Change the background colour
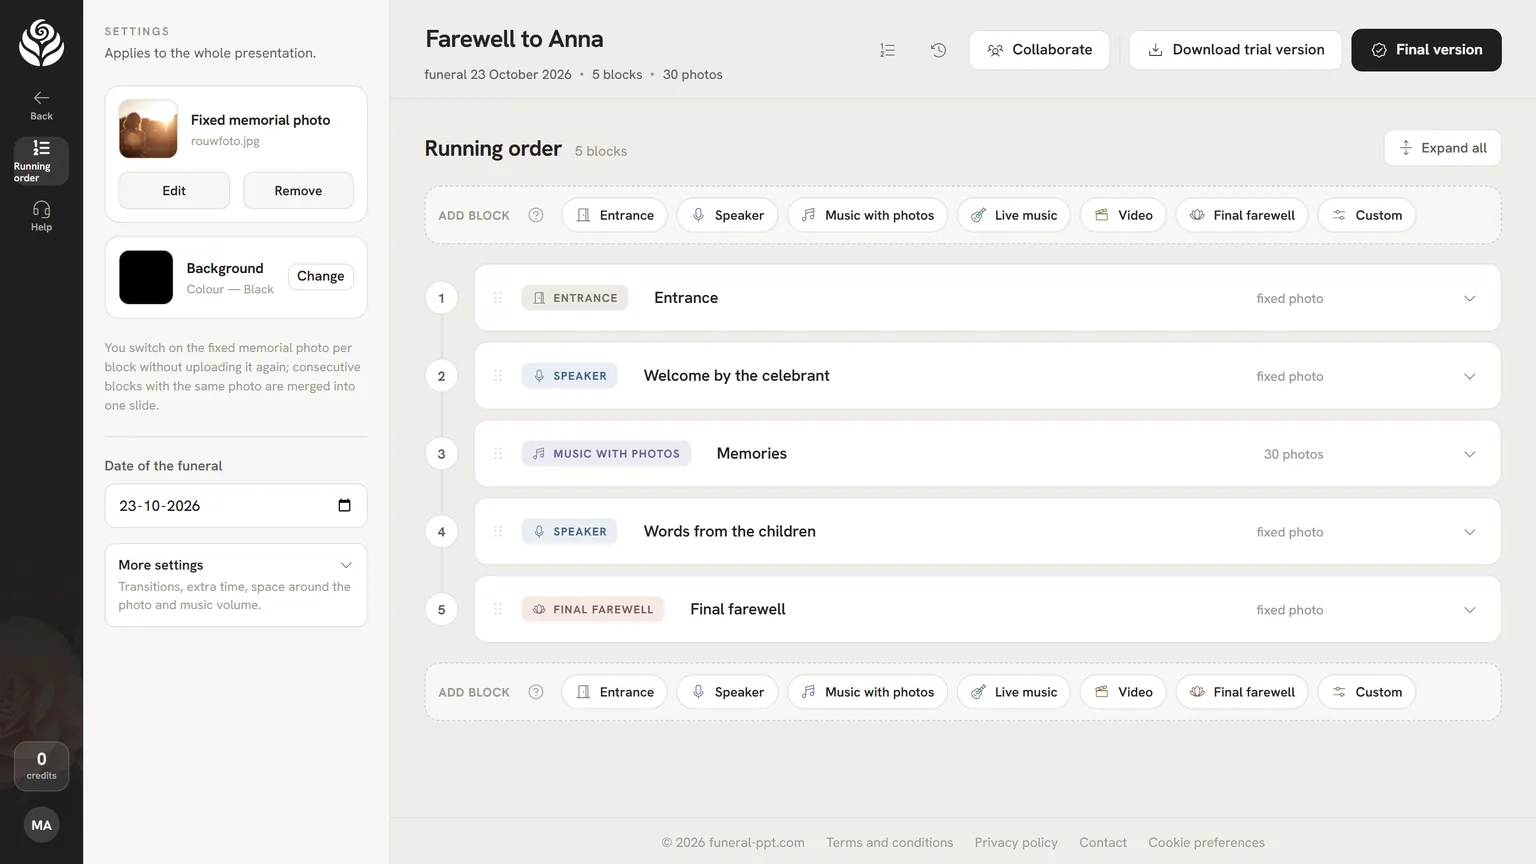 pyautogui.click(x=320, y=276)
